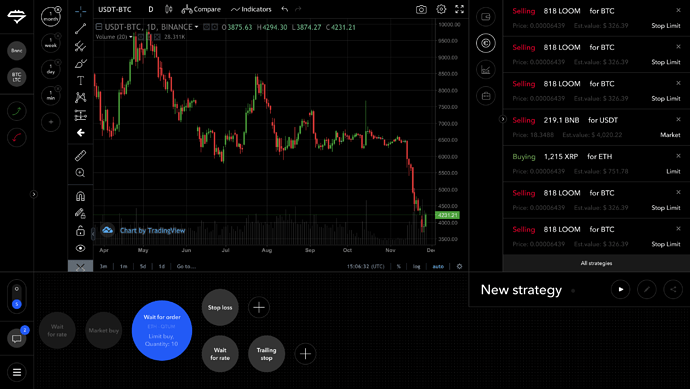Add node after Stop loss
Screen dimensions: 690x389
(259, 308)
